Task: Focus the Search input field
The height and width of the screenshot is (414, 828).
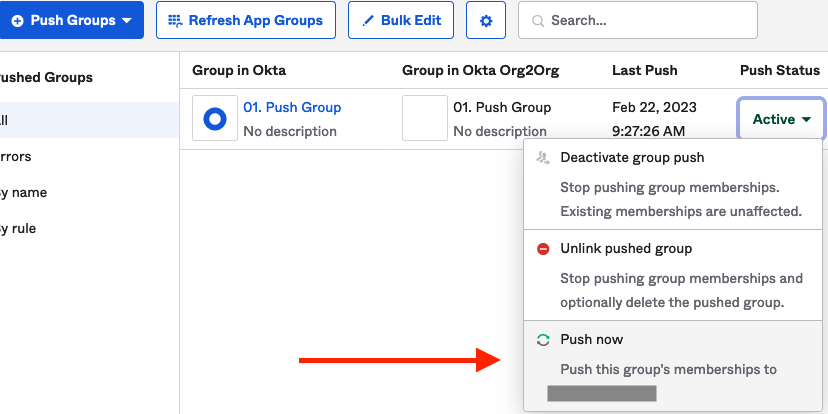Action: pyautogui.click(x=638, y=20)
